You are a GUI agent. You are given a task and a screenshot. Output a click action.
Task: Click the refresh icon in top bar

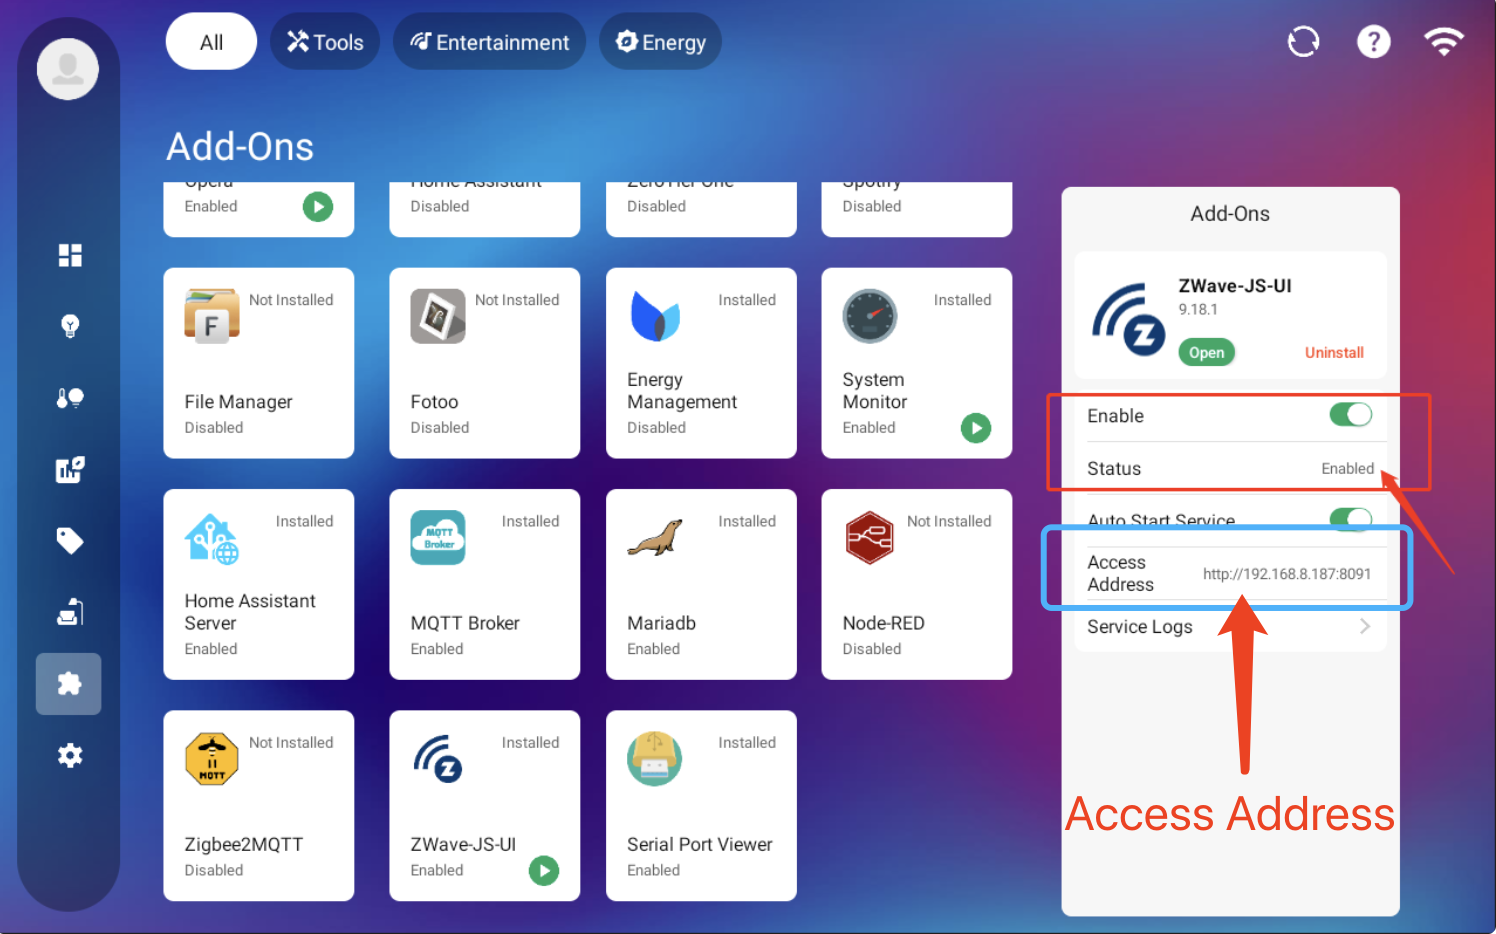tap(1303, 42)
